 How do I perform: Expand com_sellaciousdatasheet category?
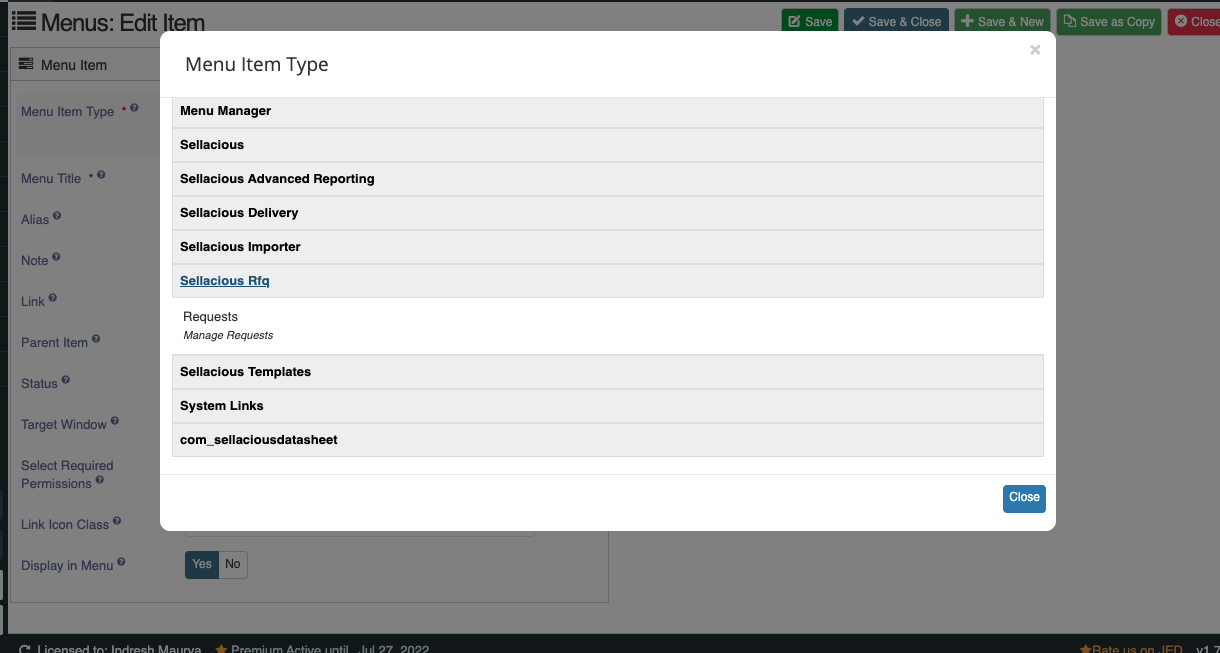pyautogui.click(x=607, y=440)
